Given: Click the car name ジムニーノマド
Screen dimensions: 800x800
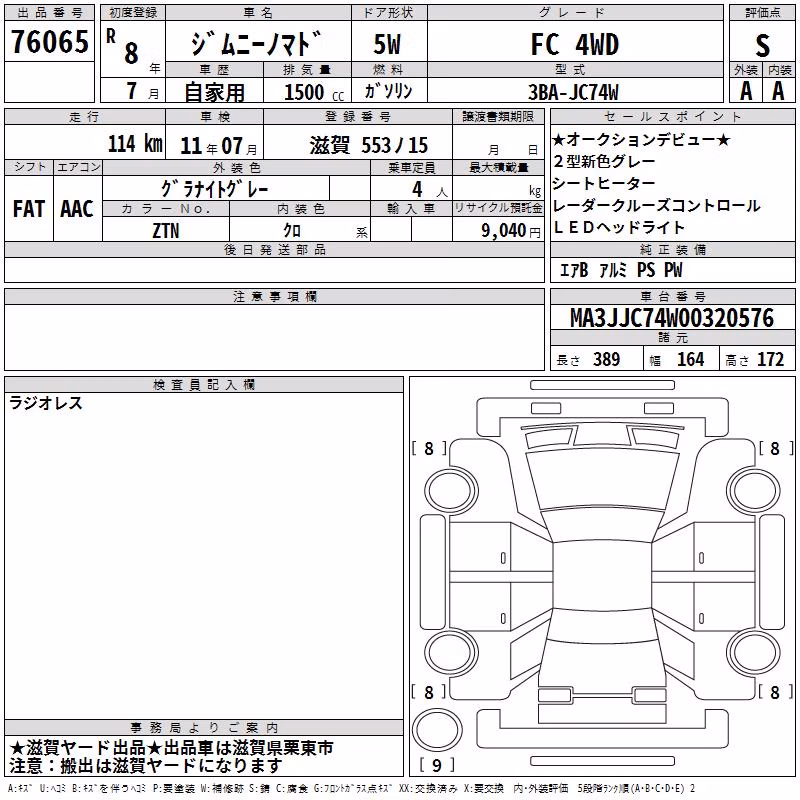Looking at the screenshot, I should [257, 44].
